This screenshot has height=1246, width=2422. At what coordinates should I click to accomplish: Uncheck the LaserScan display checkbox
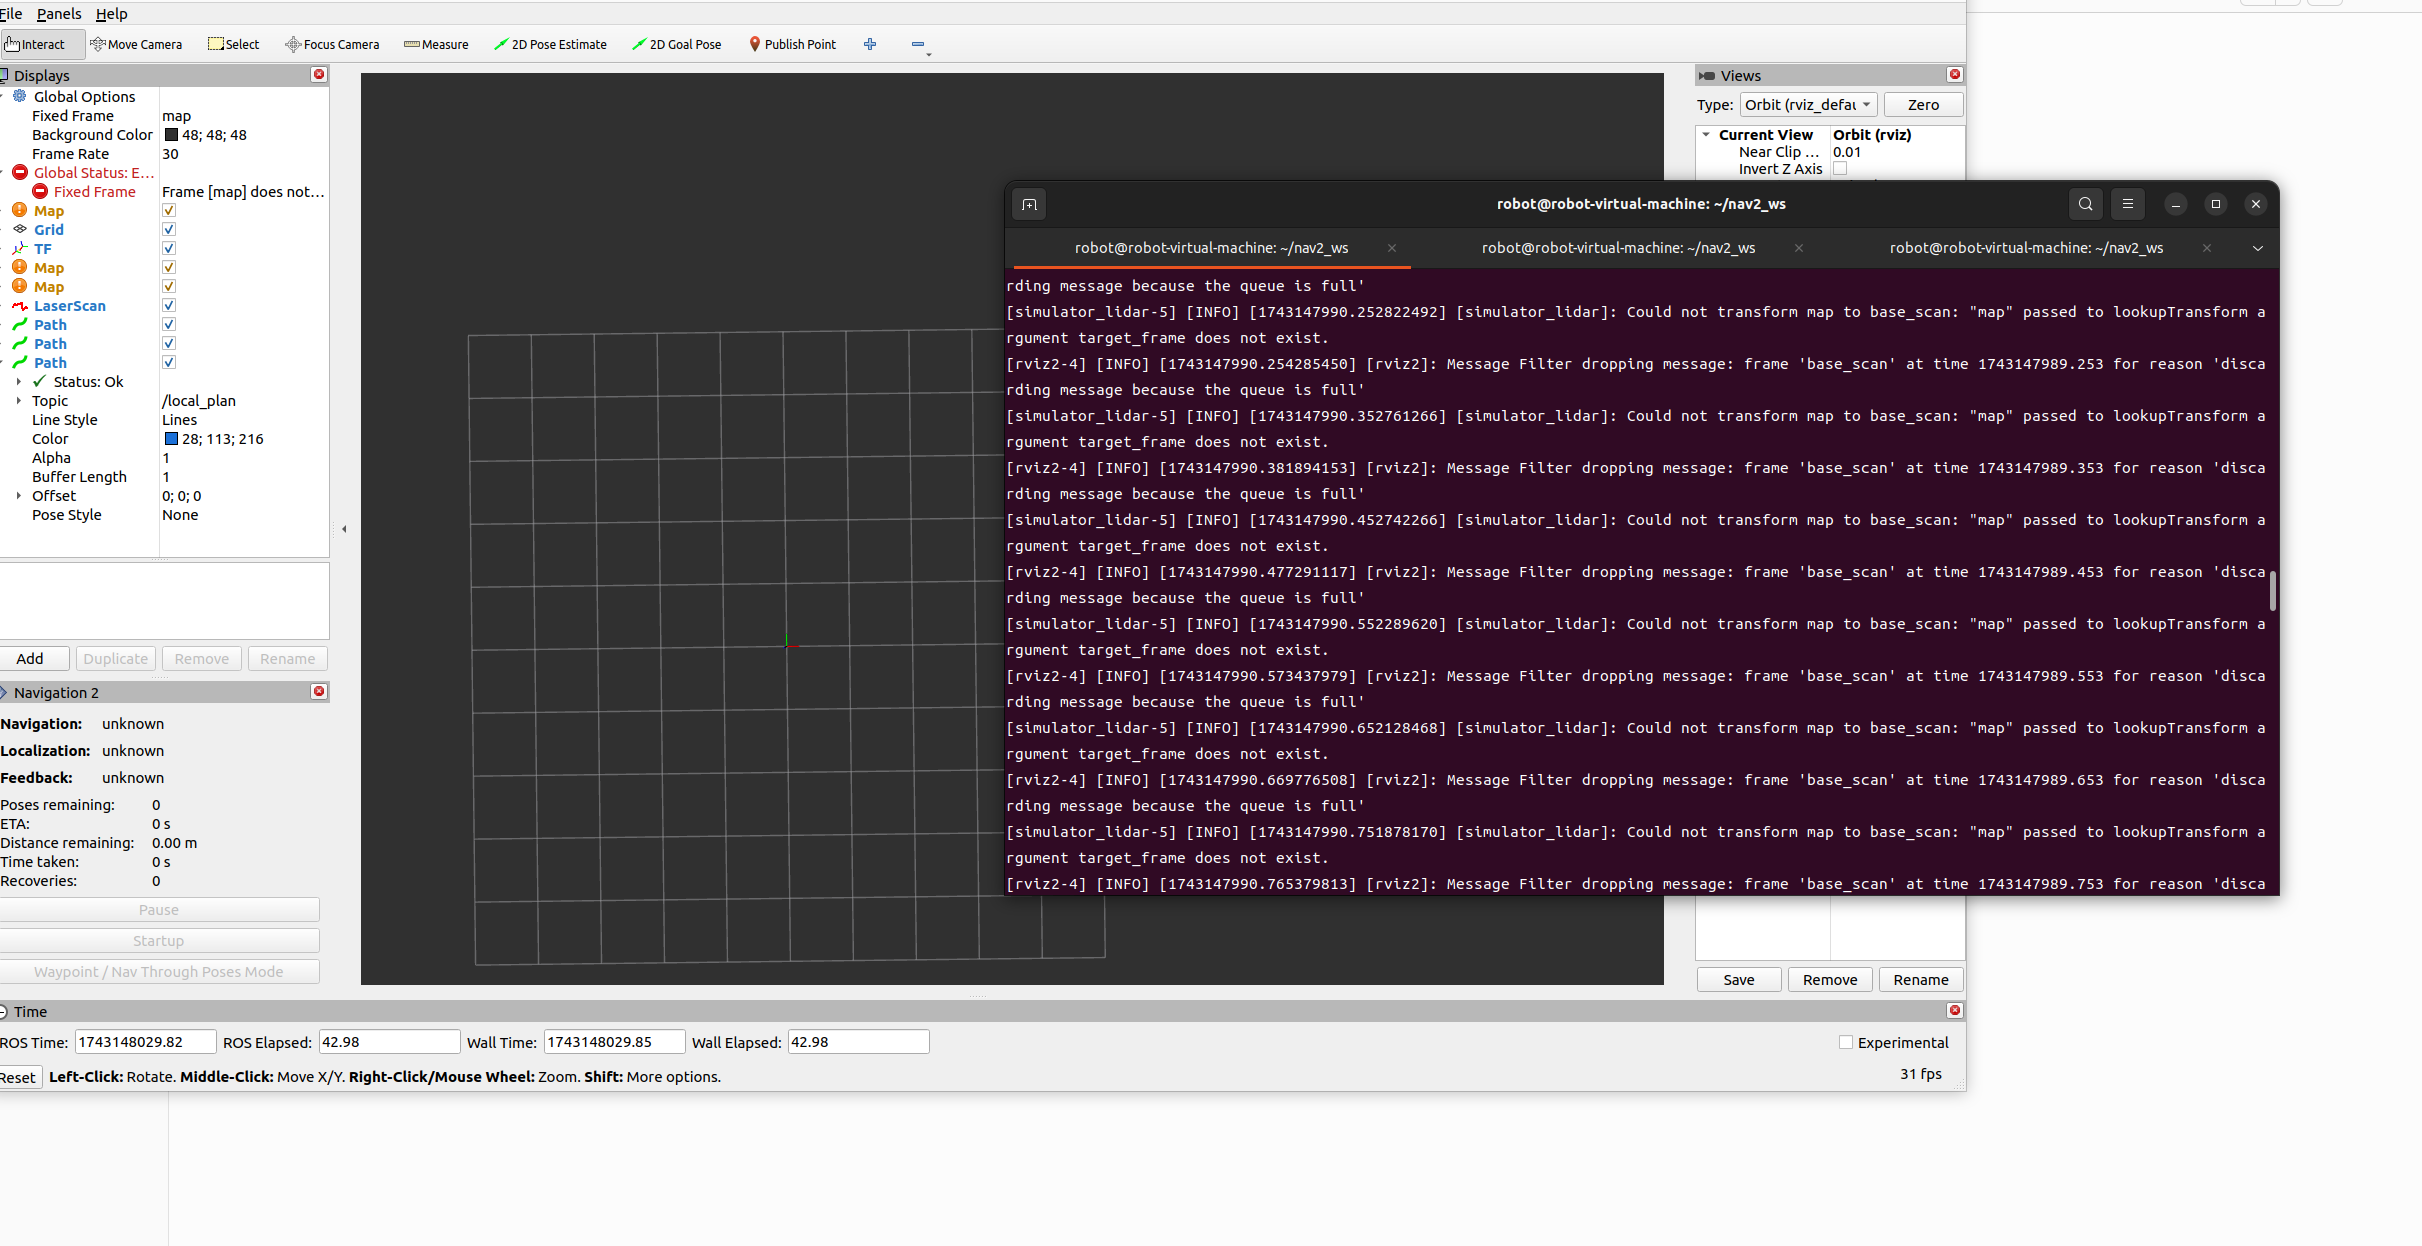point(169,306)
